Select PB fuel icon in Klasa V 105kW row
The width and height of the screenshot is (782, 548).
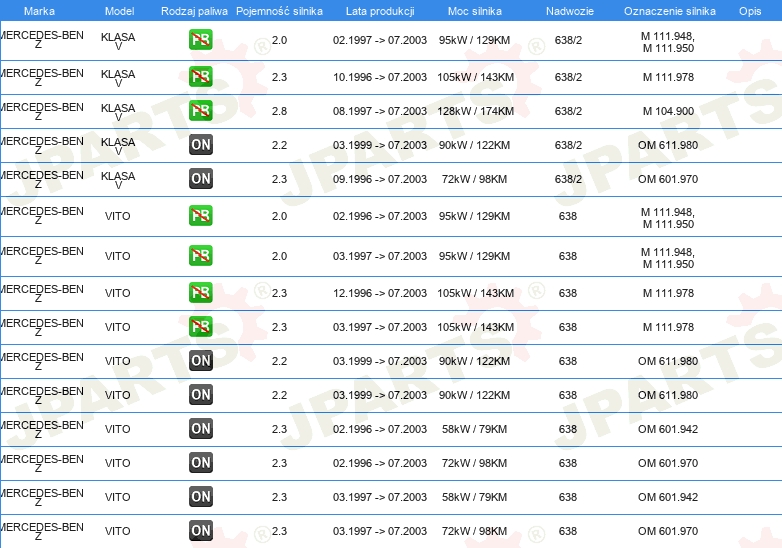point(201,77)
